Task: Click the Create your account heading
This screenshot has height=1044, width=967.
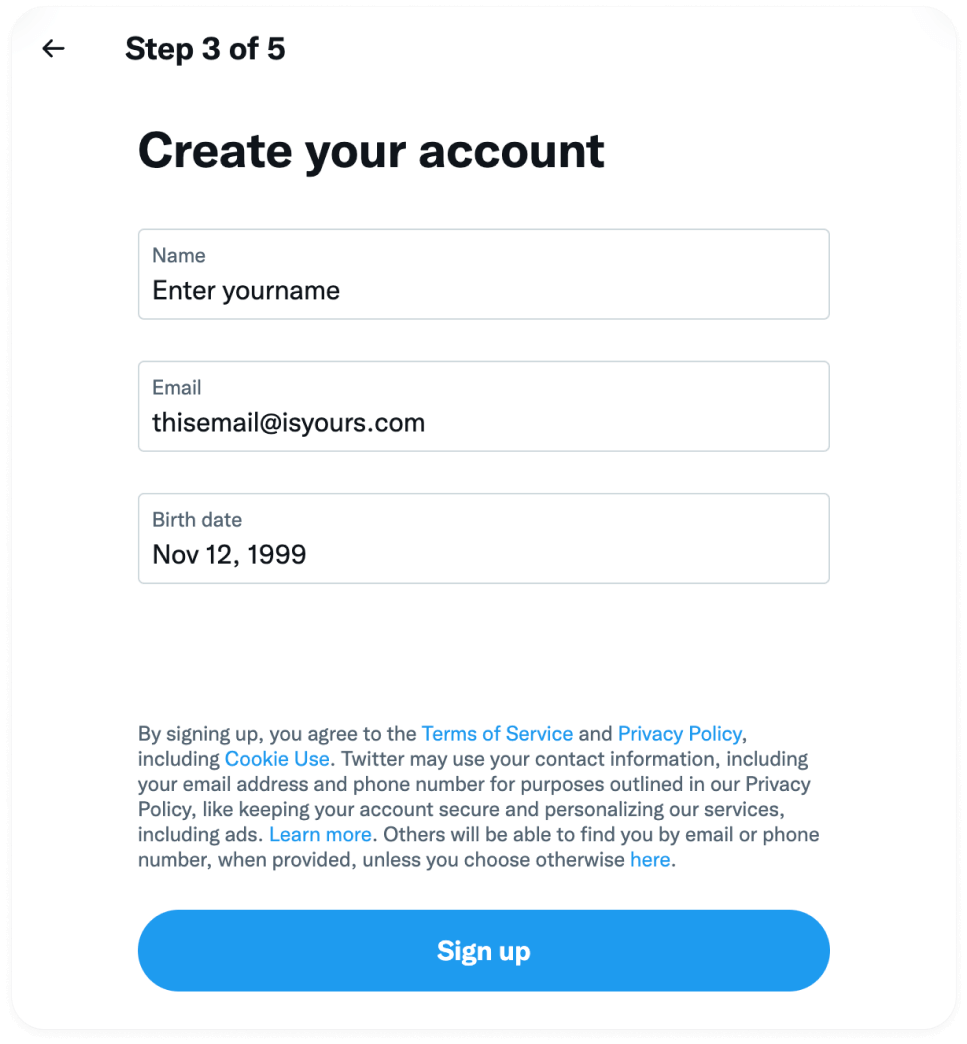Action: [x=371, y=150]
